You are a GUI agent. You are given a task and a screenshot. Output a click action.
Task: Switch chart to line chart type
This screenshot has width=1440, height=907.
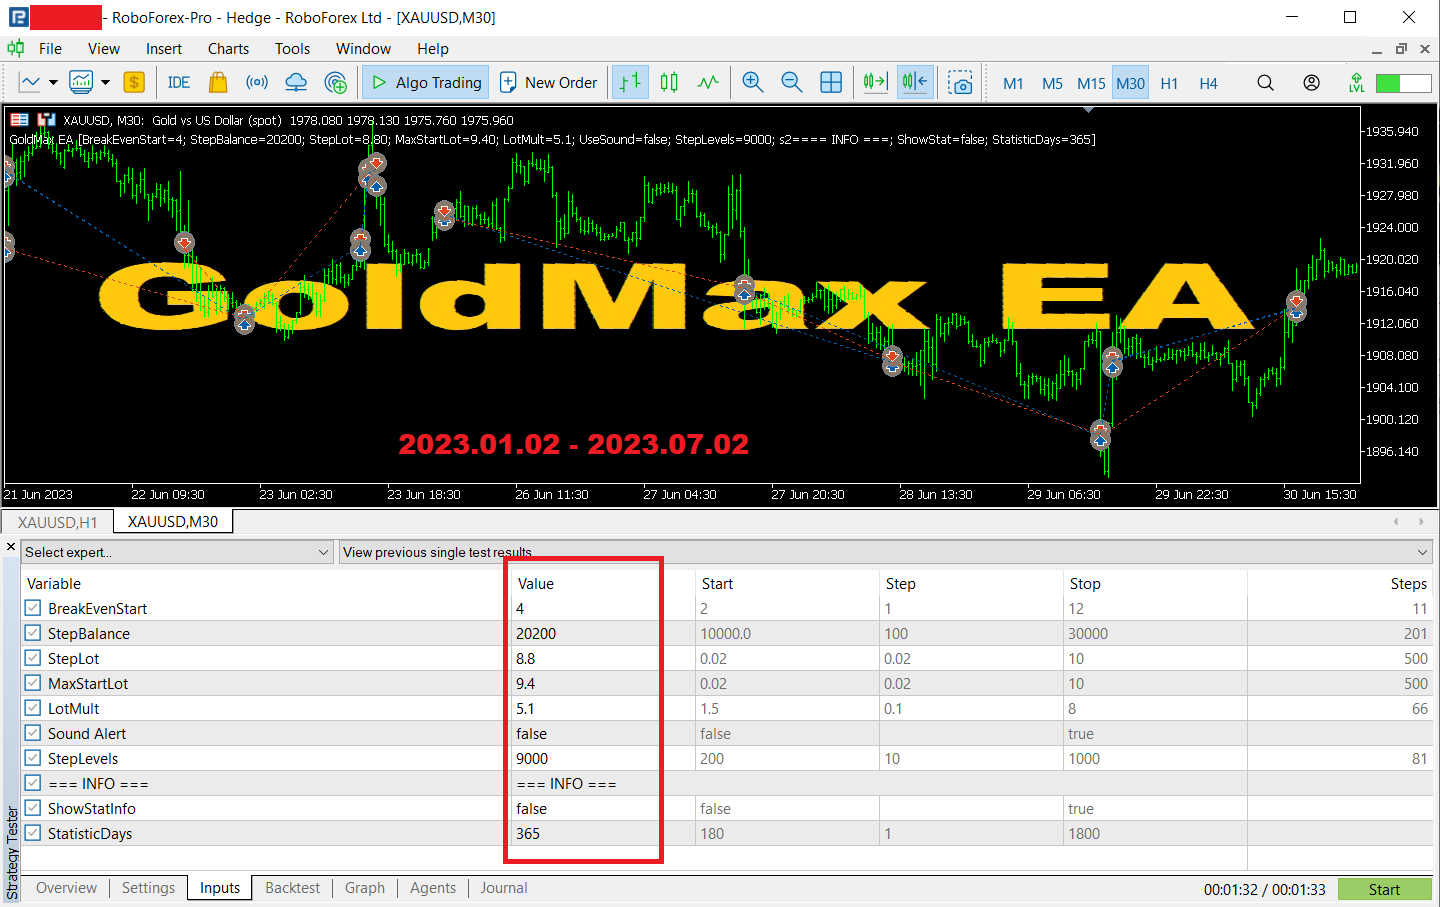pyautogui.click(x=708, y=83)
